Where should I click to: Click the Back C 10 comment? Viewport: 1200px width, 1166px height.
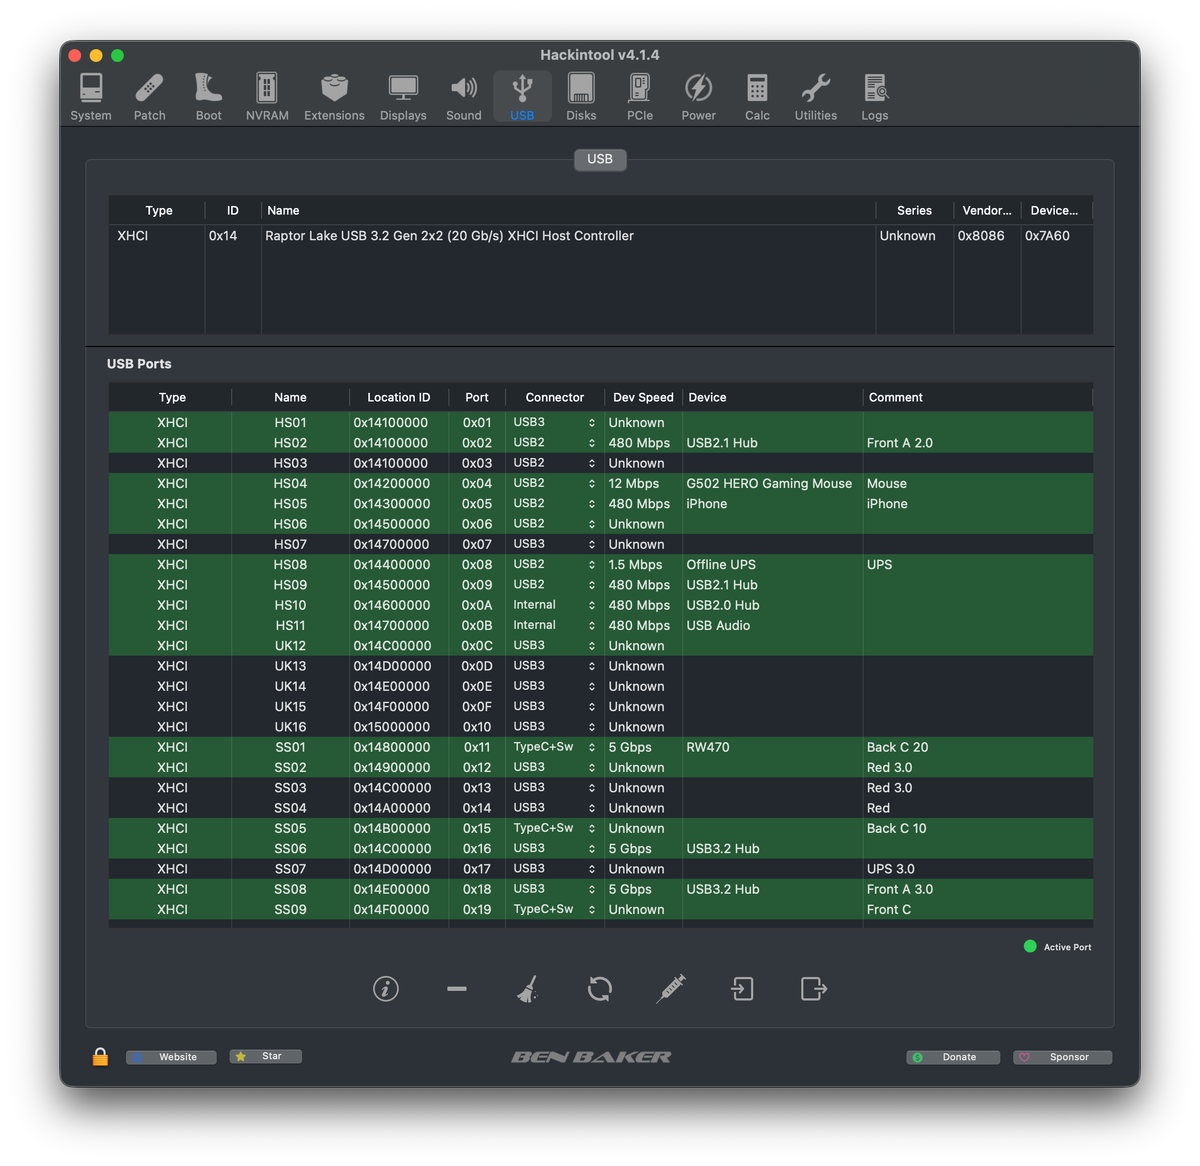pos(896,828)
